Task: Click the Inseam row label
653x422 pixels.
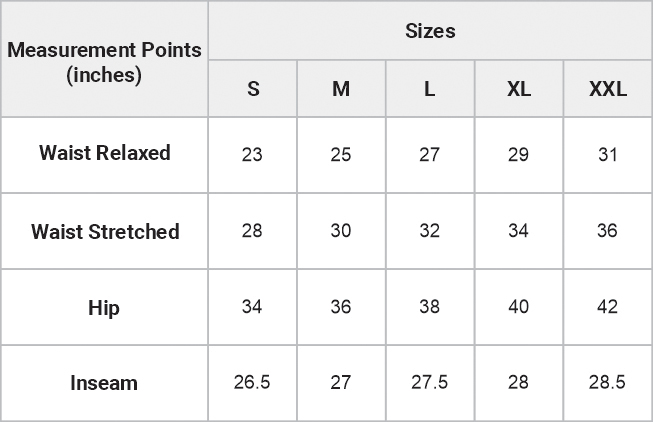Action: tap(104, 383)
